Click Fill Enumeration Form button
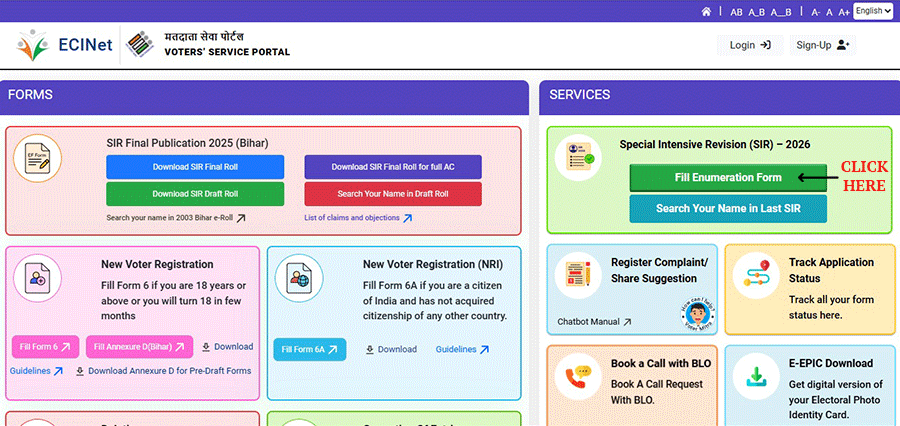 tap(727, 177)
